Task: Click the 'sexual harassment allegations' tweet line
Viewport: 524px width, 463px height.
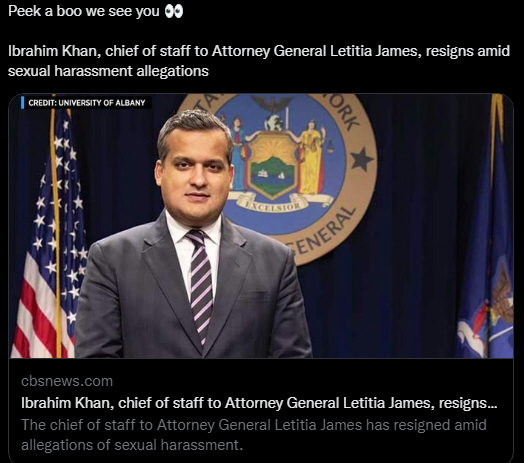Action: (108, 71)
